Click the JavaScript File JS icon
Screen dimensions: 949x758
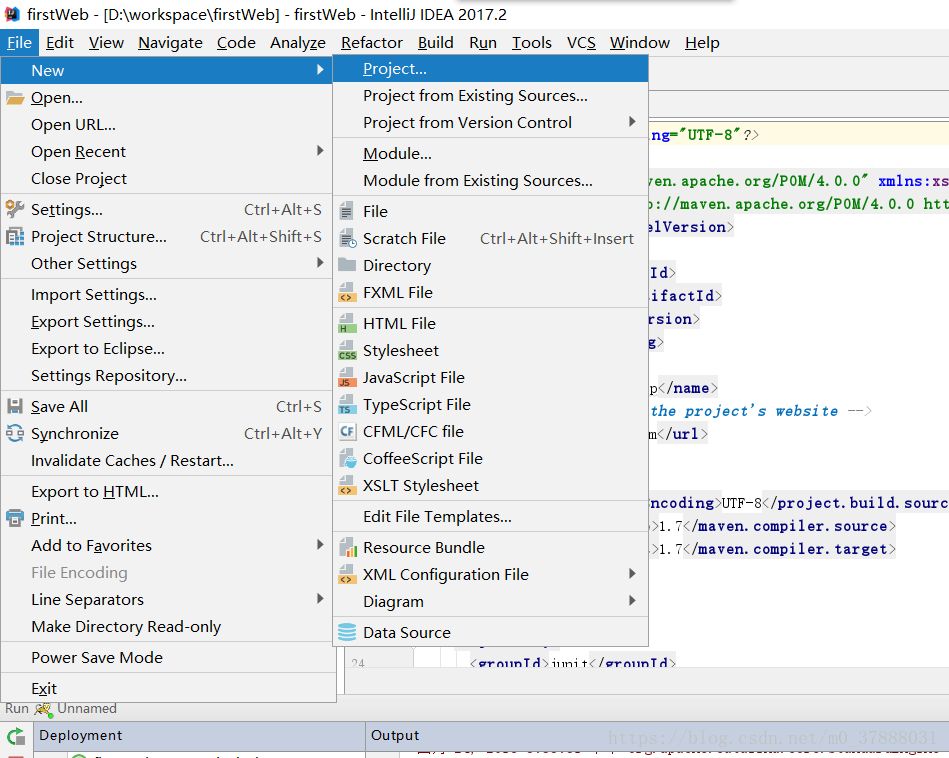click(347, 377)
